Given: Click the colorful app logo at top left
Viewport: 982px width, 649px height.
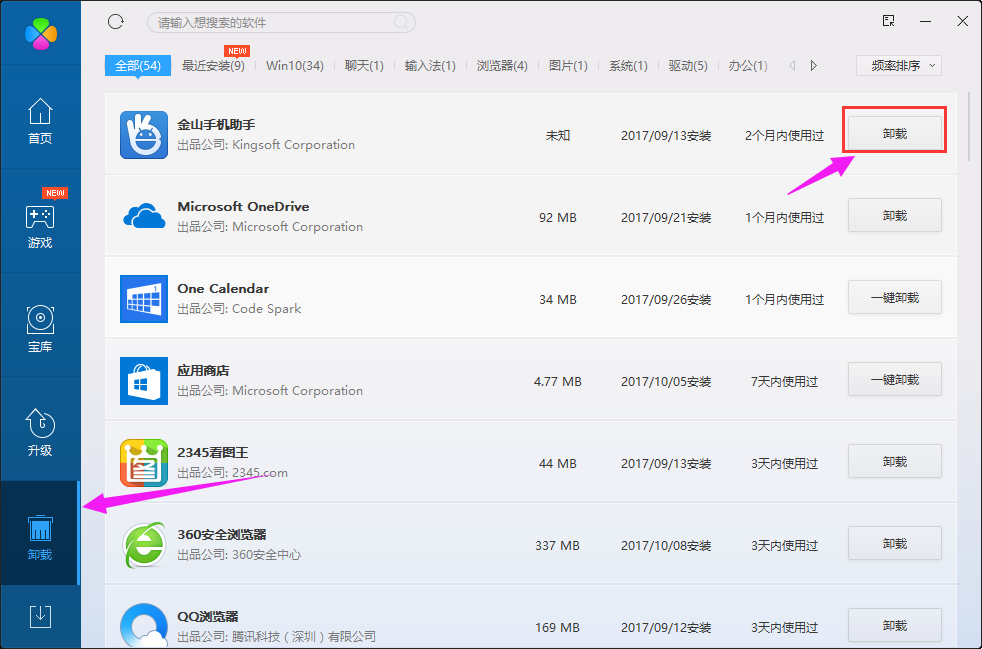Looking at the screenshot, I should [x=40, y=33].
